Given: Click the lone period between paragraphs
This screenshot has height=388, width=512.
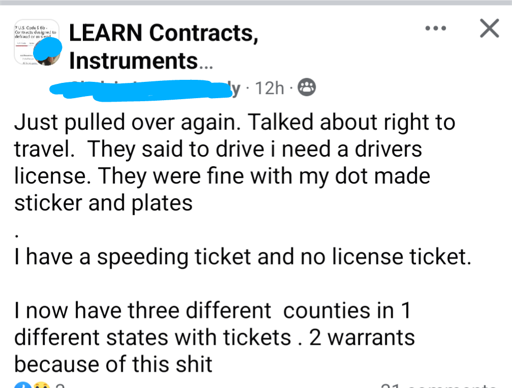Looking at the screenshot, I should (x=17, y=235).
